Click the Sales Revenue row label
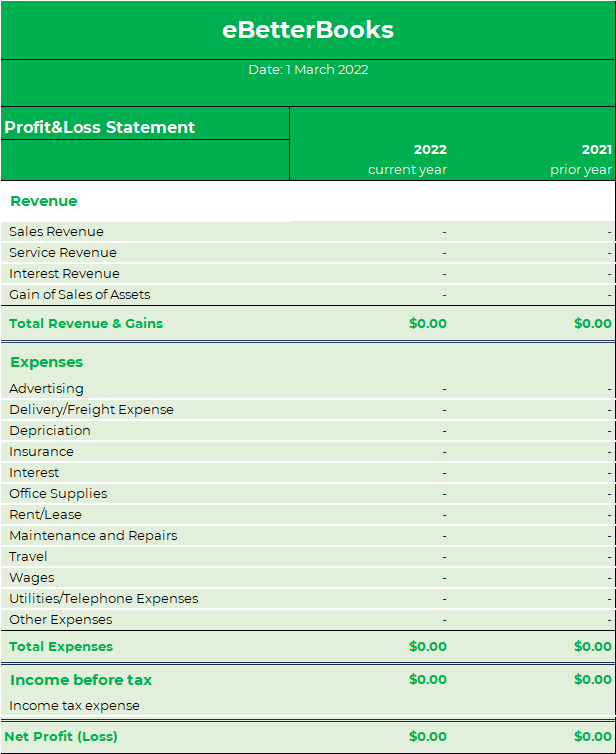The height and width of the screenshot is (754, 616). 56,232
